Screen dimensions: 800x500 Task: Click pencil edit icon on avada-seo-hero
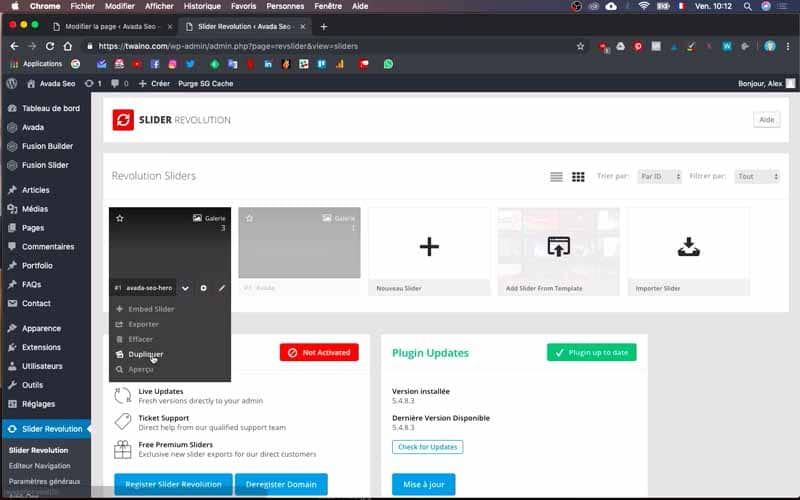222,288
